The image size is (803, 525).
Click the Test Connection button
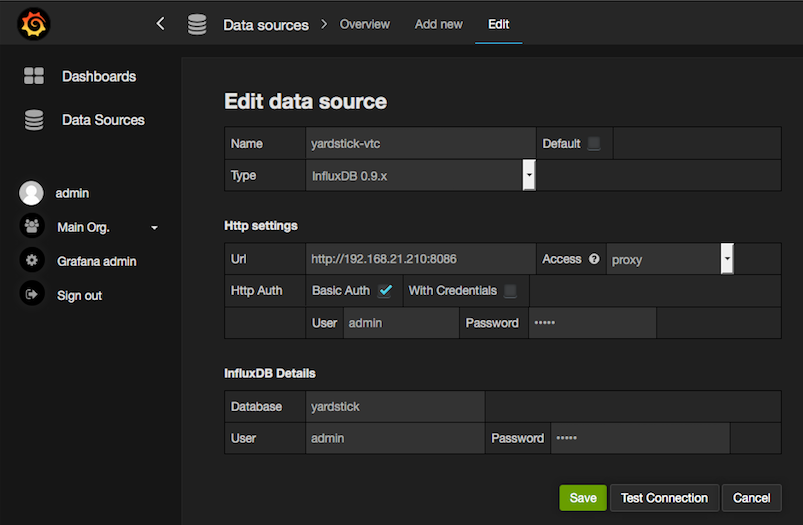(x=664, y=498)
